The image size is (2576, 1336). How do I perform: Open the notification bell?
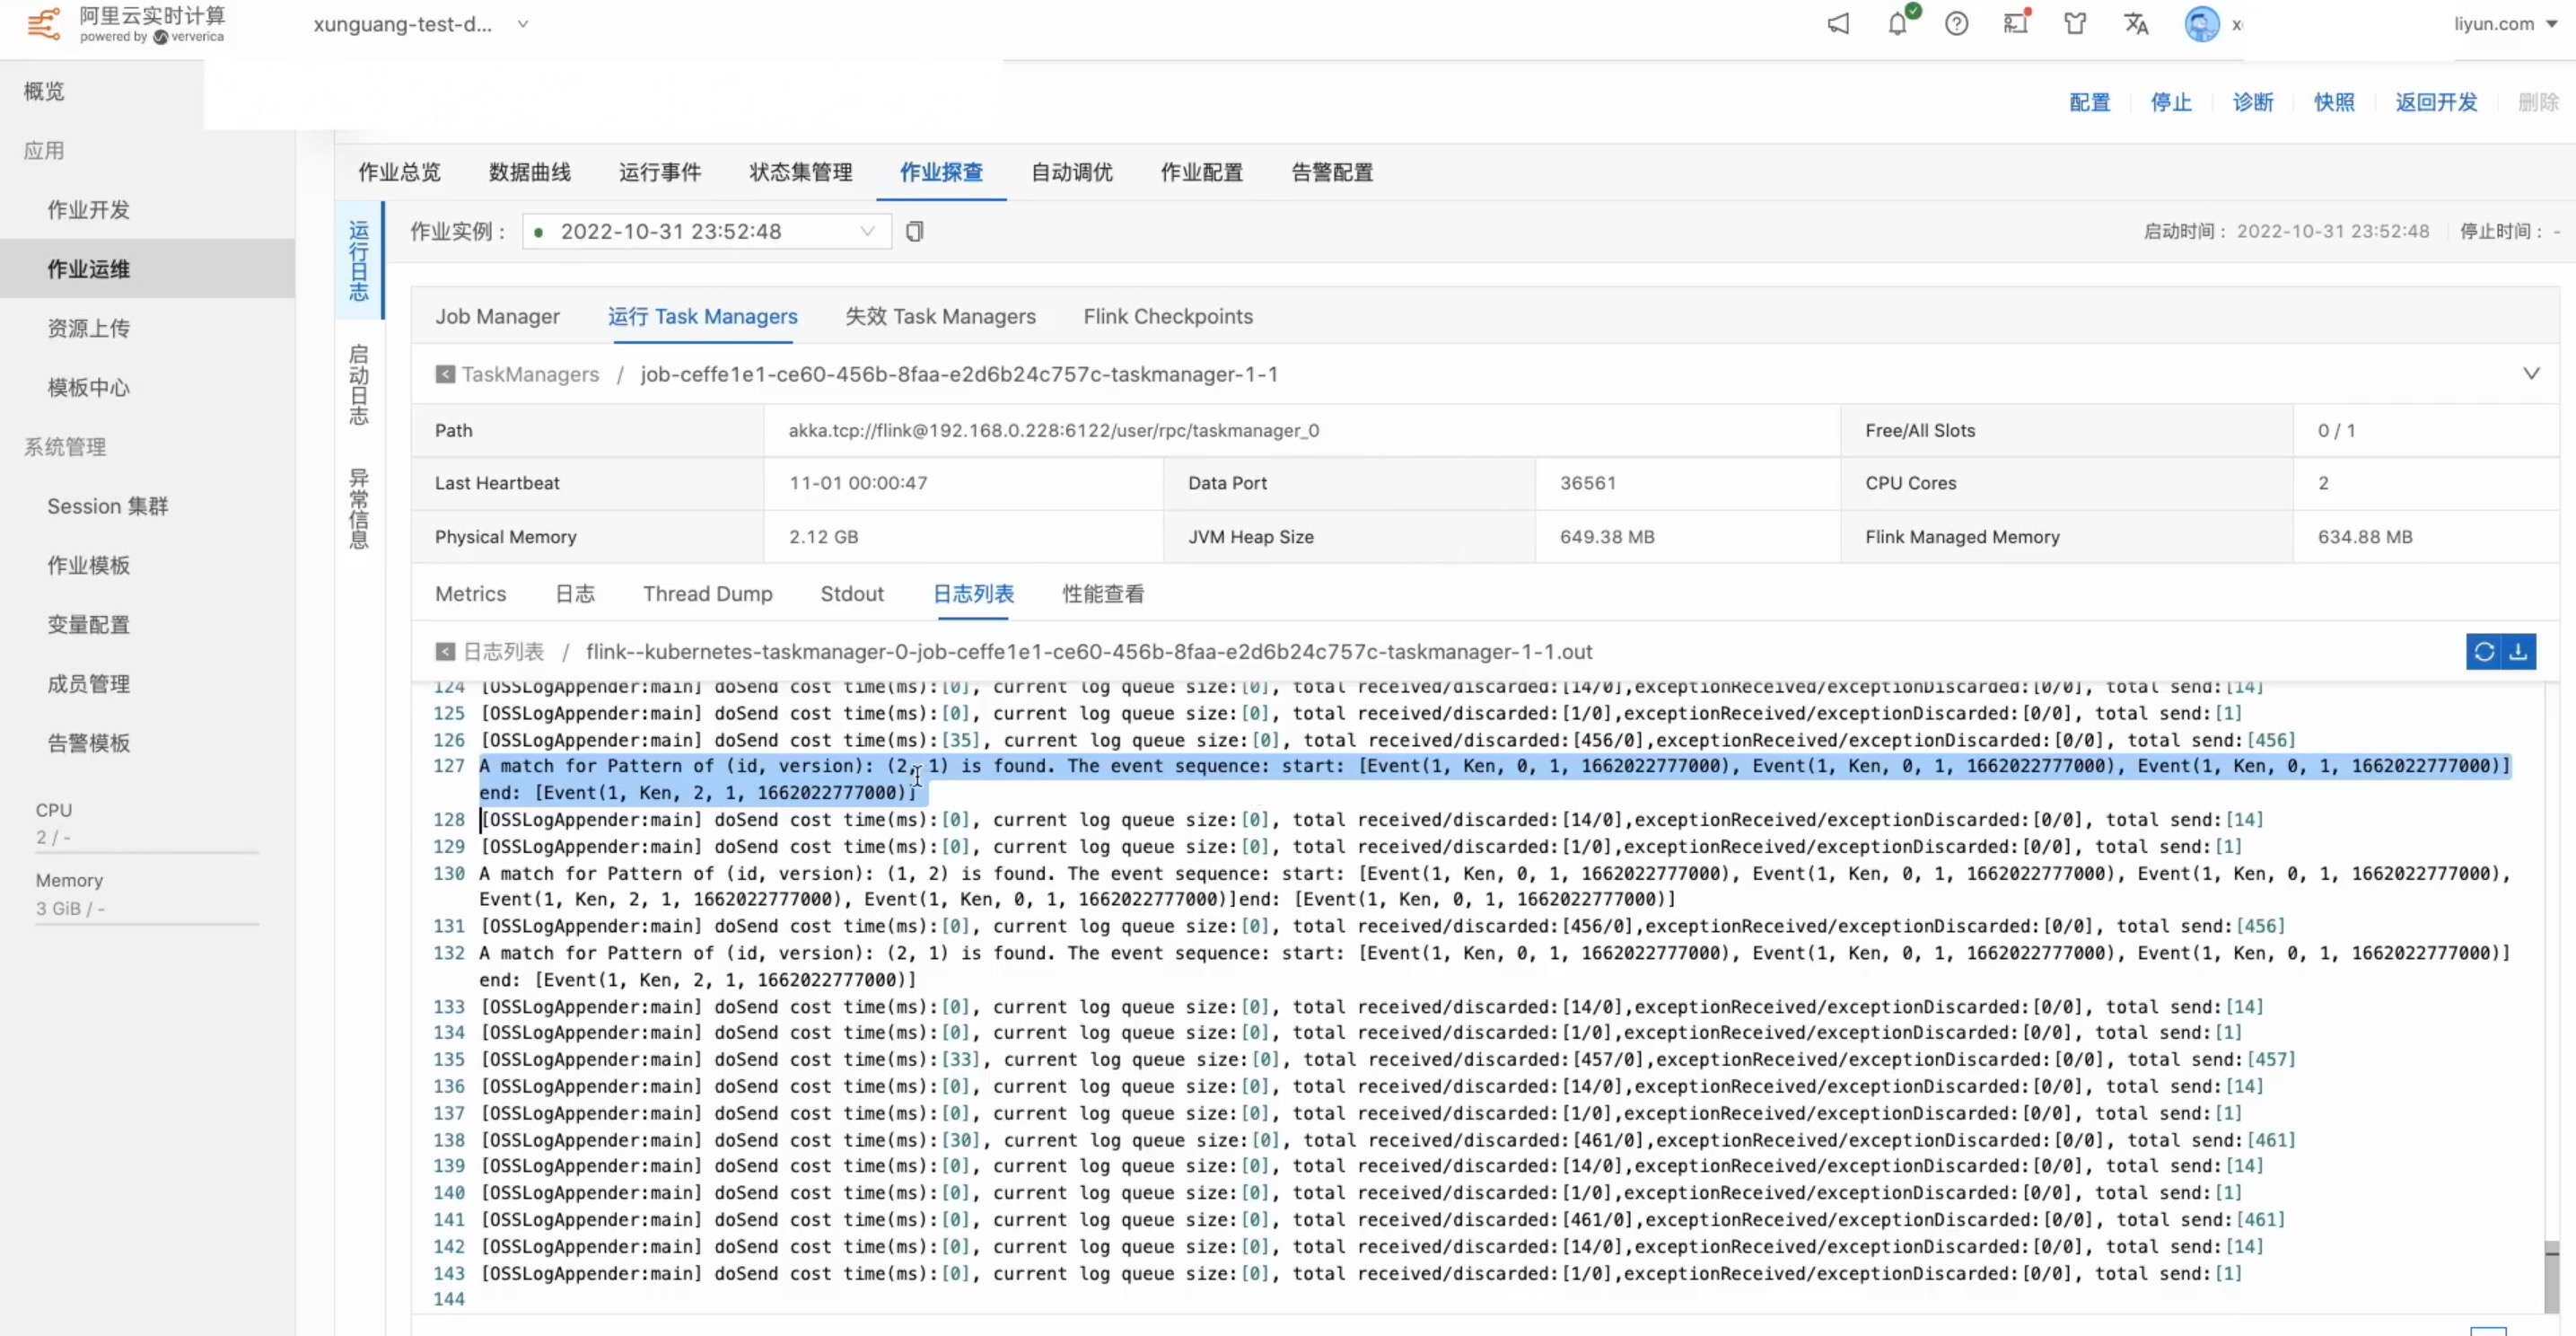pos(1897,24)
